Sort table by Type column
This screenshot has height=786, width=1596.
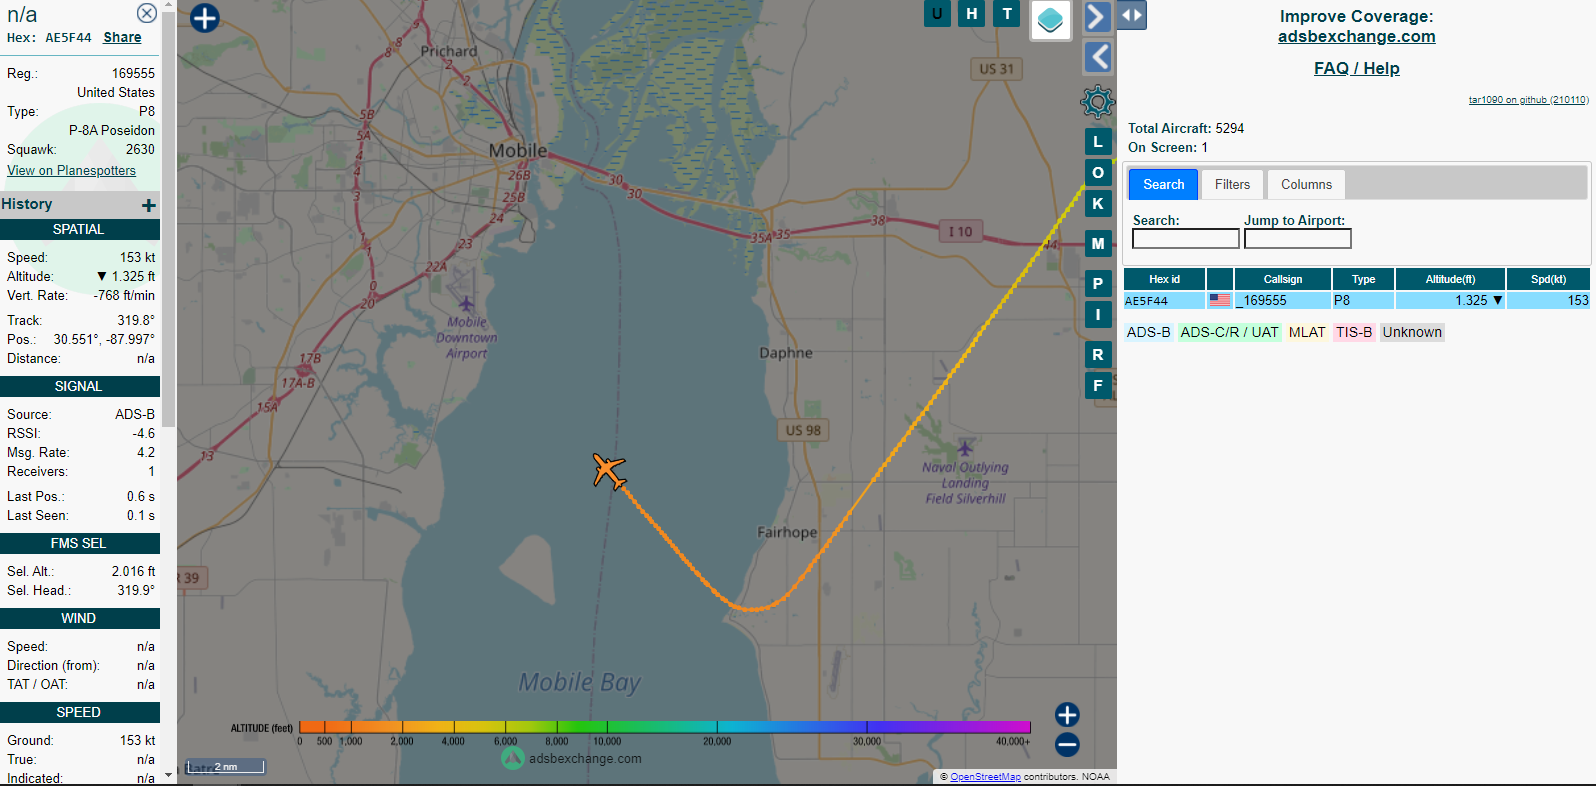click(x=1363, y=279)
